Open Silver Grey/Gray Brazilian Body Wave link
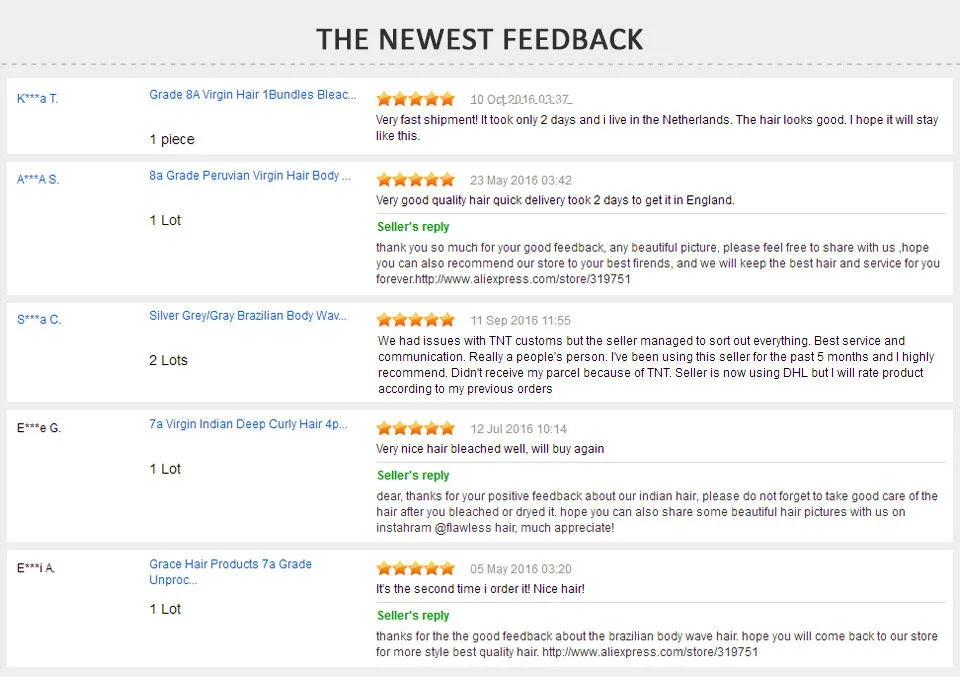 (247, 316)
